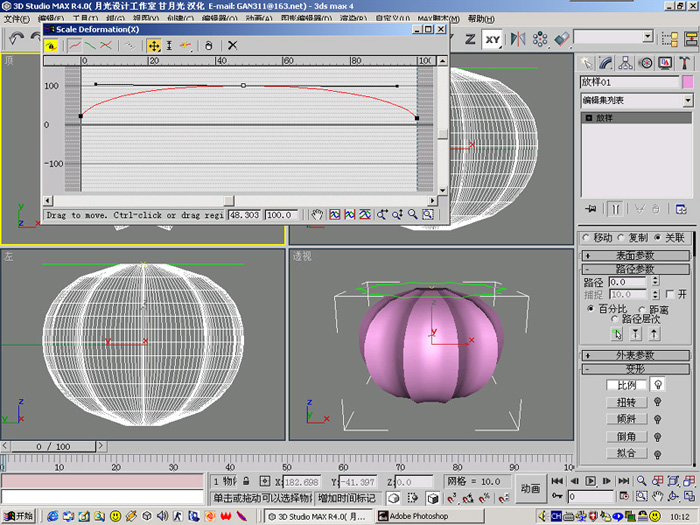Screen dimensions: 700x525
Task: Open the Motion command panel tab
Action: coord(646,63)
